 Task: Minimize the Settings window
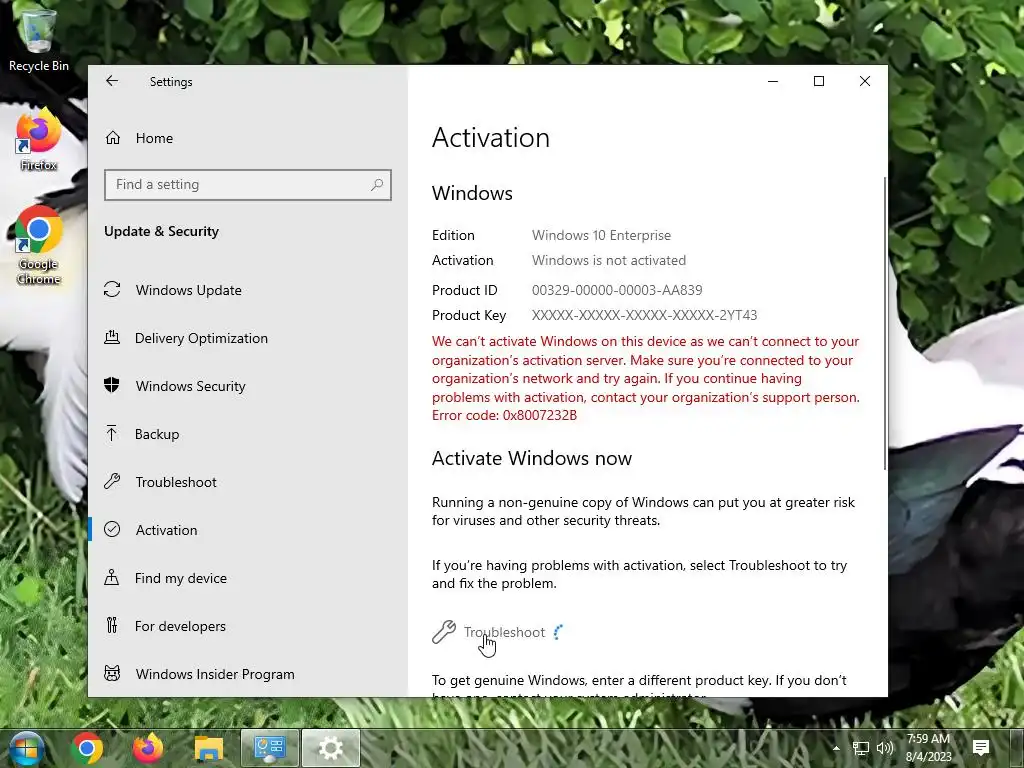click(773, 81)
